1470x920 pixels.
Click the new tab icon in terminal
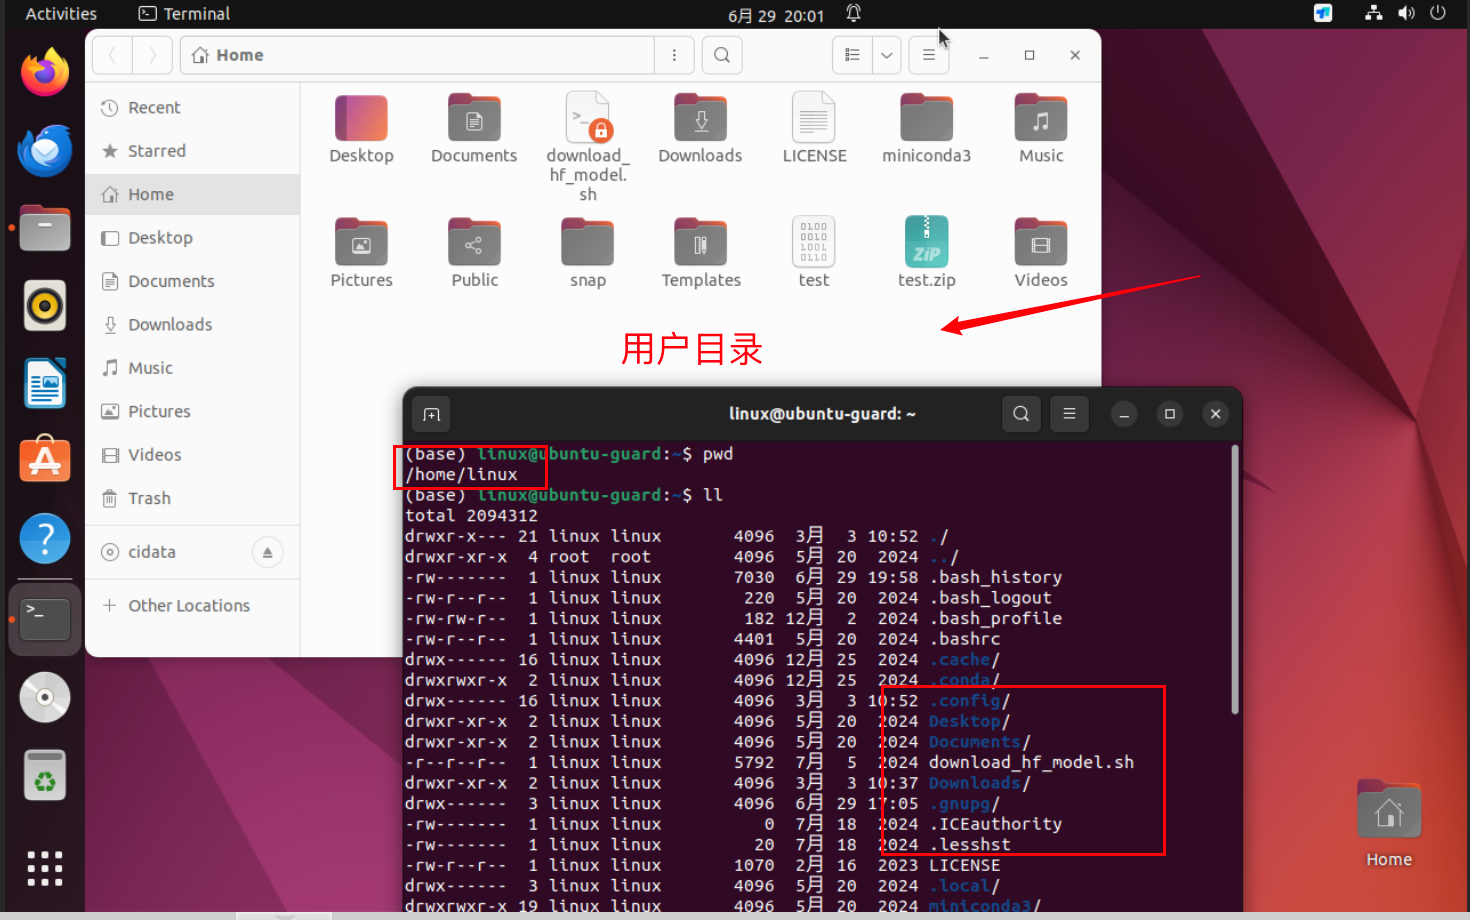431,414
